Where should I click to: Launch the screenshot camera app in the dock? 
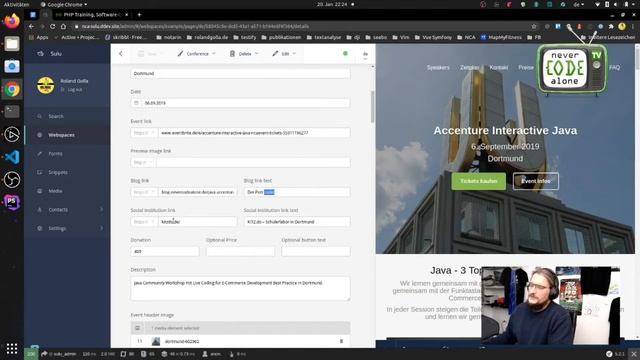pos(12,66)
